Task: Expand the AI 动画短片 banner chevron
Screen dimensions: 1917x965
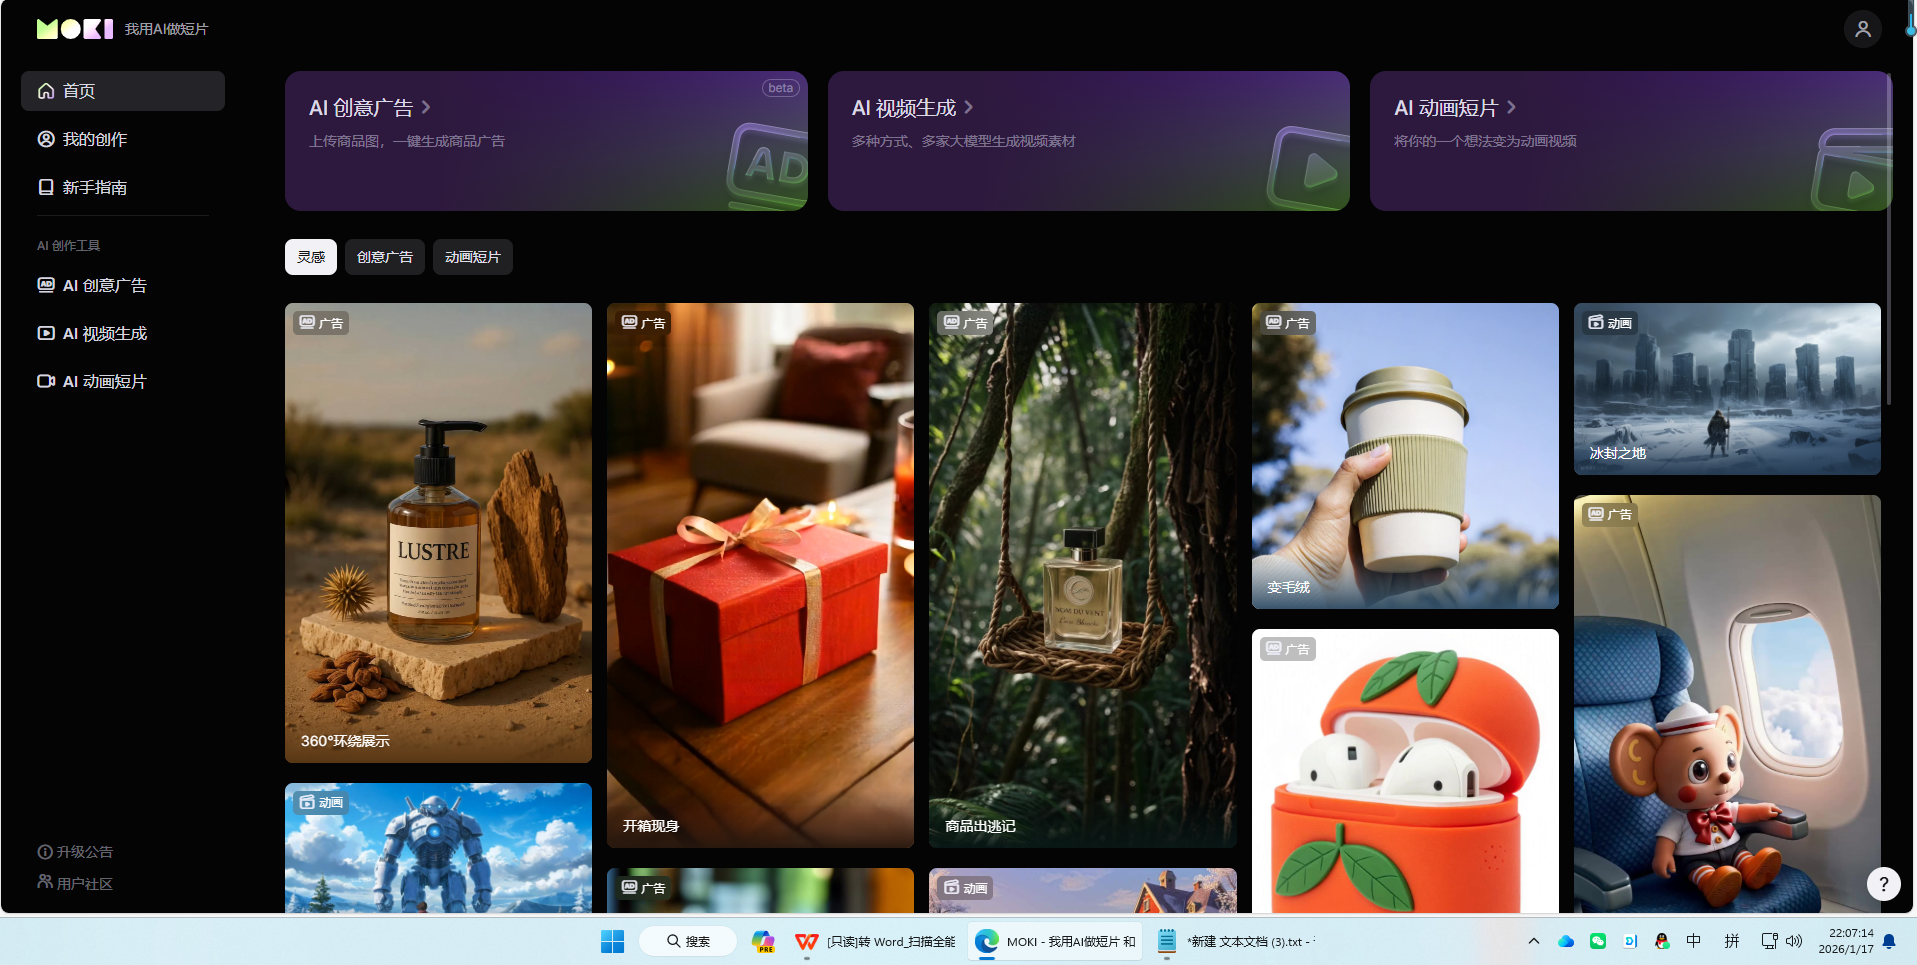Action: pos(1511,107)
